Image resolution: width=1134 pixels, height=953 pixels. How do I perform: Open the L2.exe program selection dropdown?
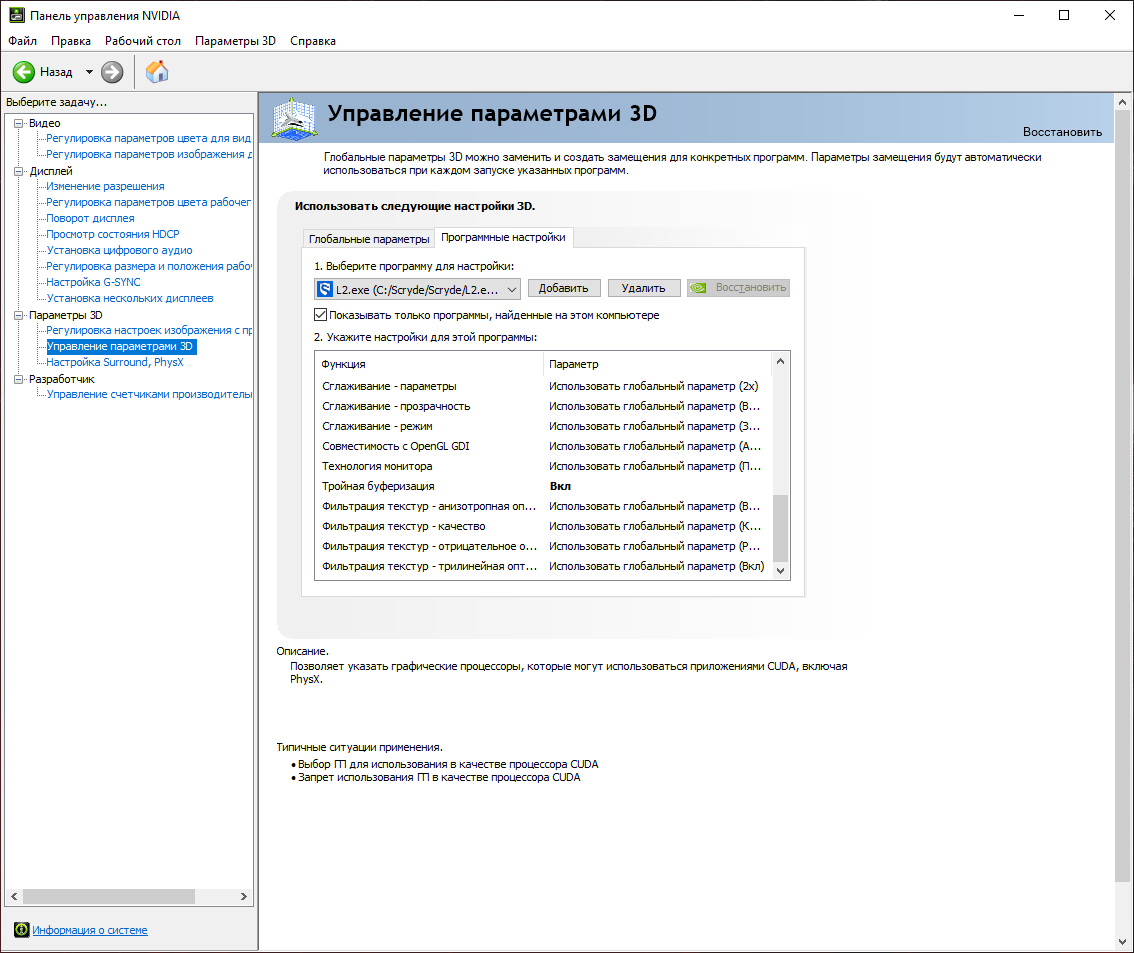[x=511, y=289]
